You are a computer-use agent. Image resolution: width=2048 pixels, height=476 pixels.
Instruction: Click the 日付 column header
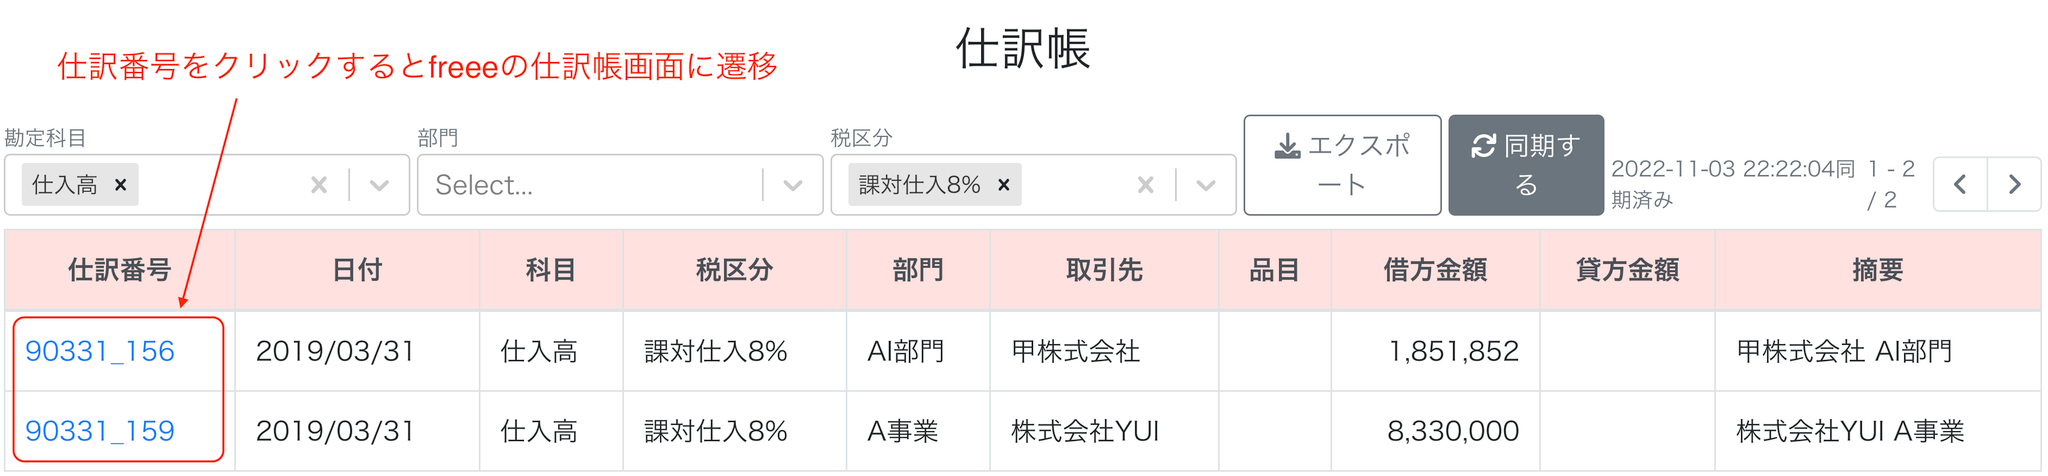357,270
